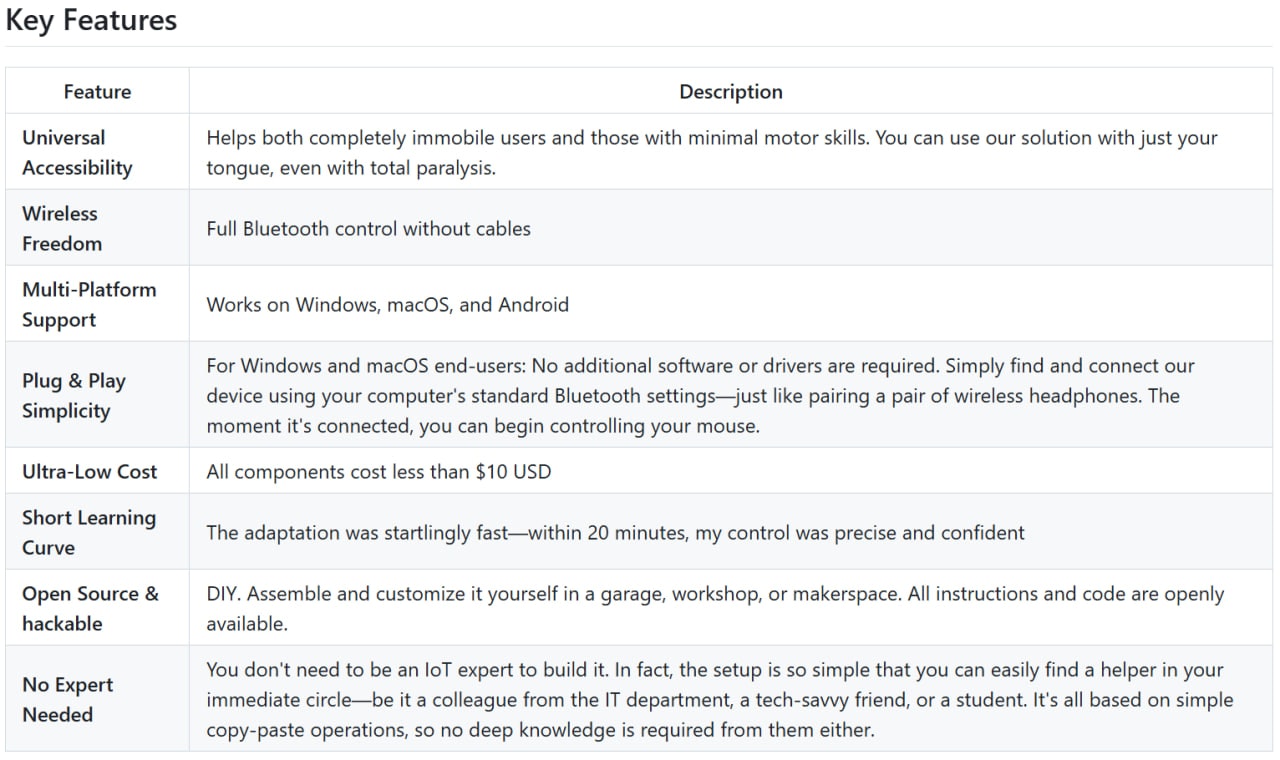Image resolution: width=1280 pixels, height=760 pixels.
Task: Click the horizontal rule under Key Features
Action: coord(638,46)
